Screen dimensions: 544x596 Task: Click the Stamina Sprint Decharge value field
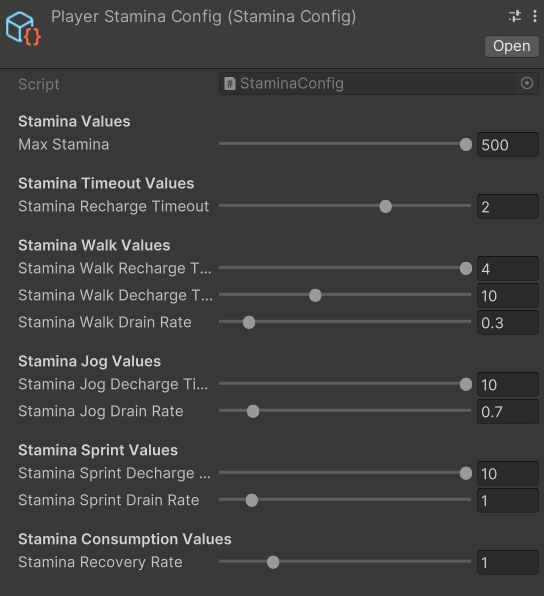pos(508,473)
